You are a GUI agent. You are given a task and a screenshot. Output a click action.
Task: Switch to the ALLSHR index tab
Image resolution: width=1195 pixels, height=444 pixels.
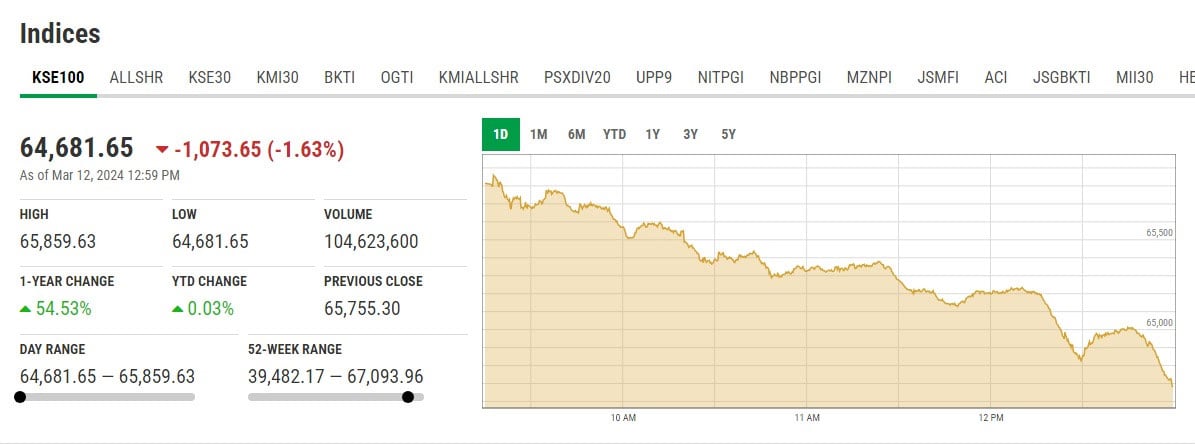[135, 77]
